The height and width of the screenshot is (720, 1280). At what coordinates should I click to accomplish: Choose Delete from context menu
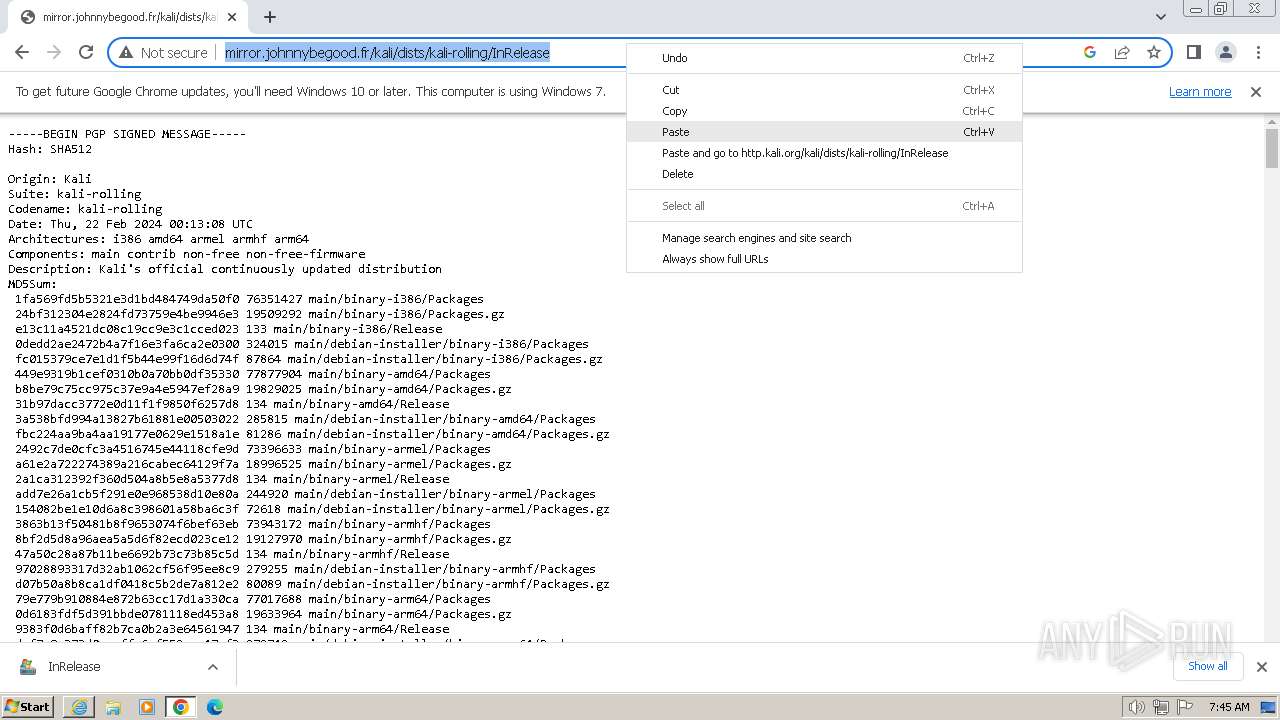tap(824, 174)
